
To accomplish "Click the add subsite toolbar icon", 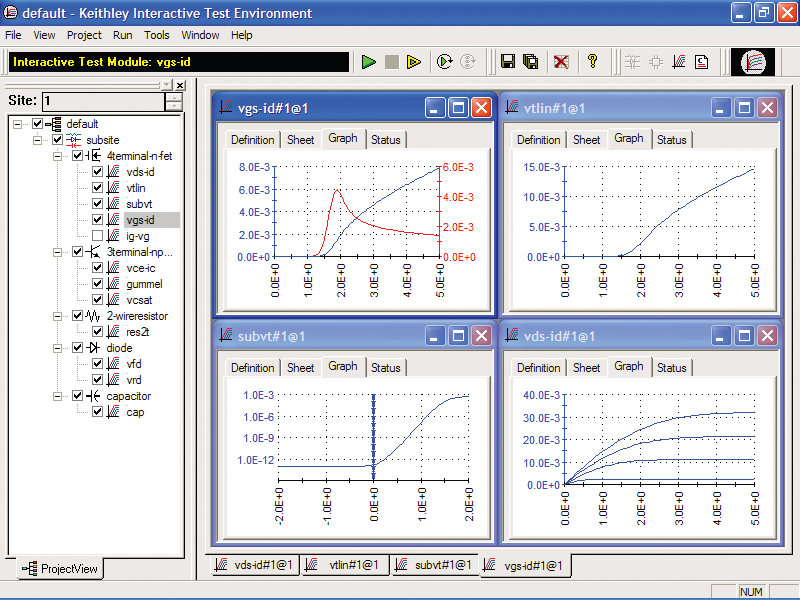I will point(633,62).
